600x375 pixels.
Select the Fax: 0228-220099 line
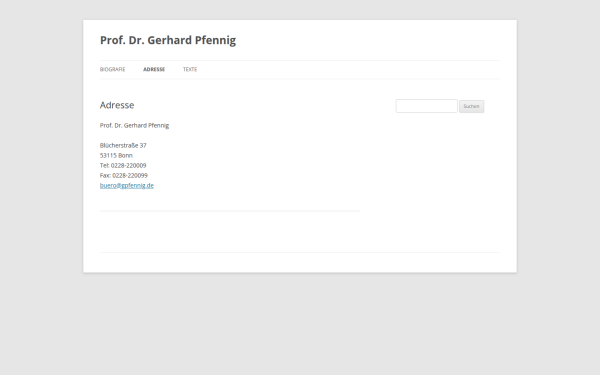click(x=124, y=175)
